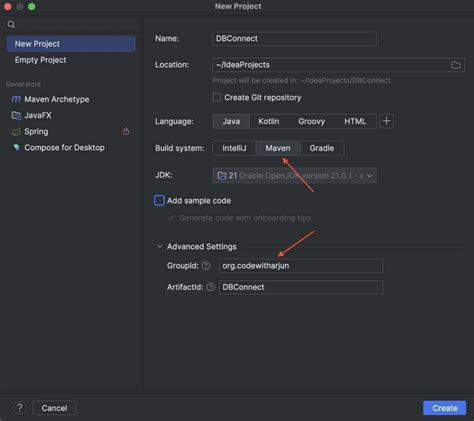Choose Kotlin as the language

tap(269, 121)
